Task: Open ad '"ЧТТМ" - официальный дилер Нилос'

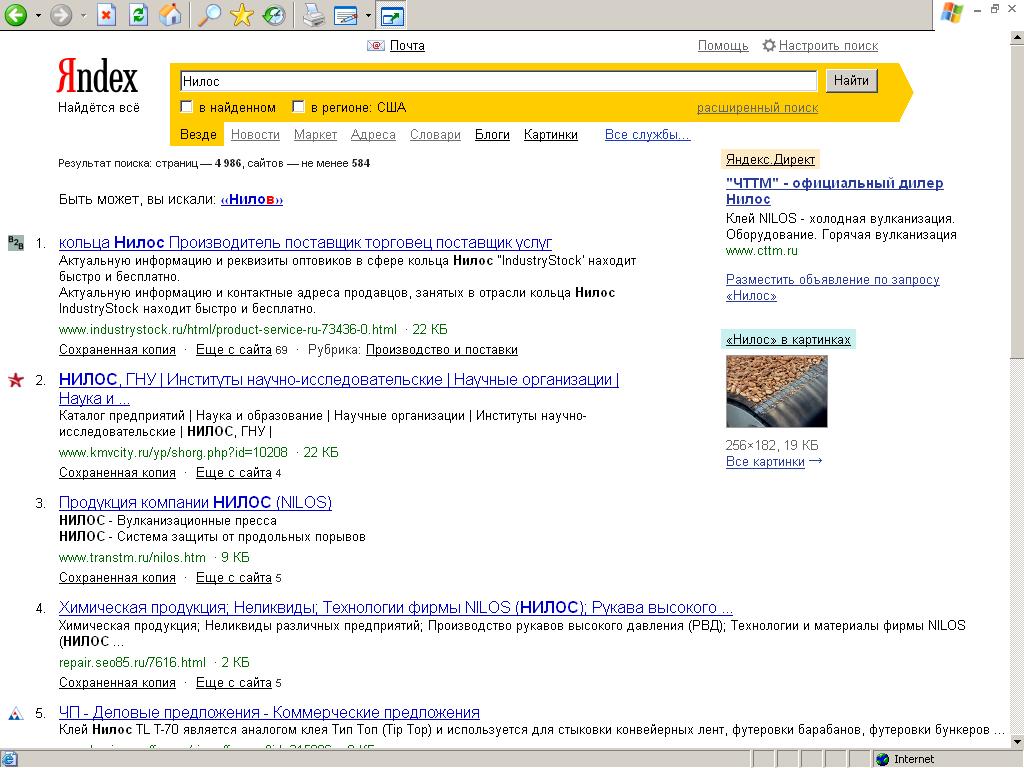Action: click(x=835, y=191)
